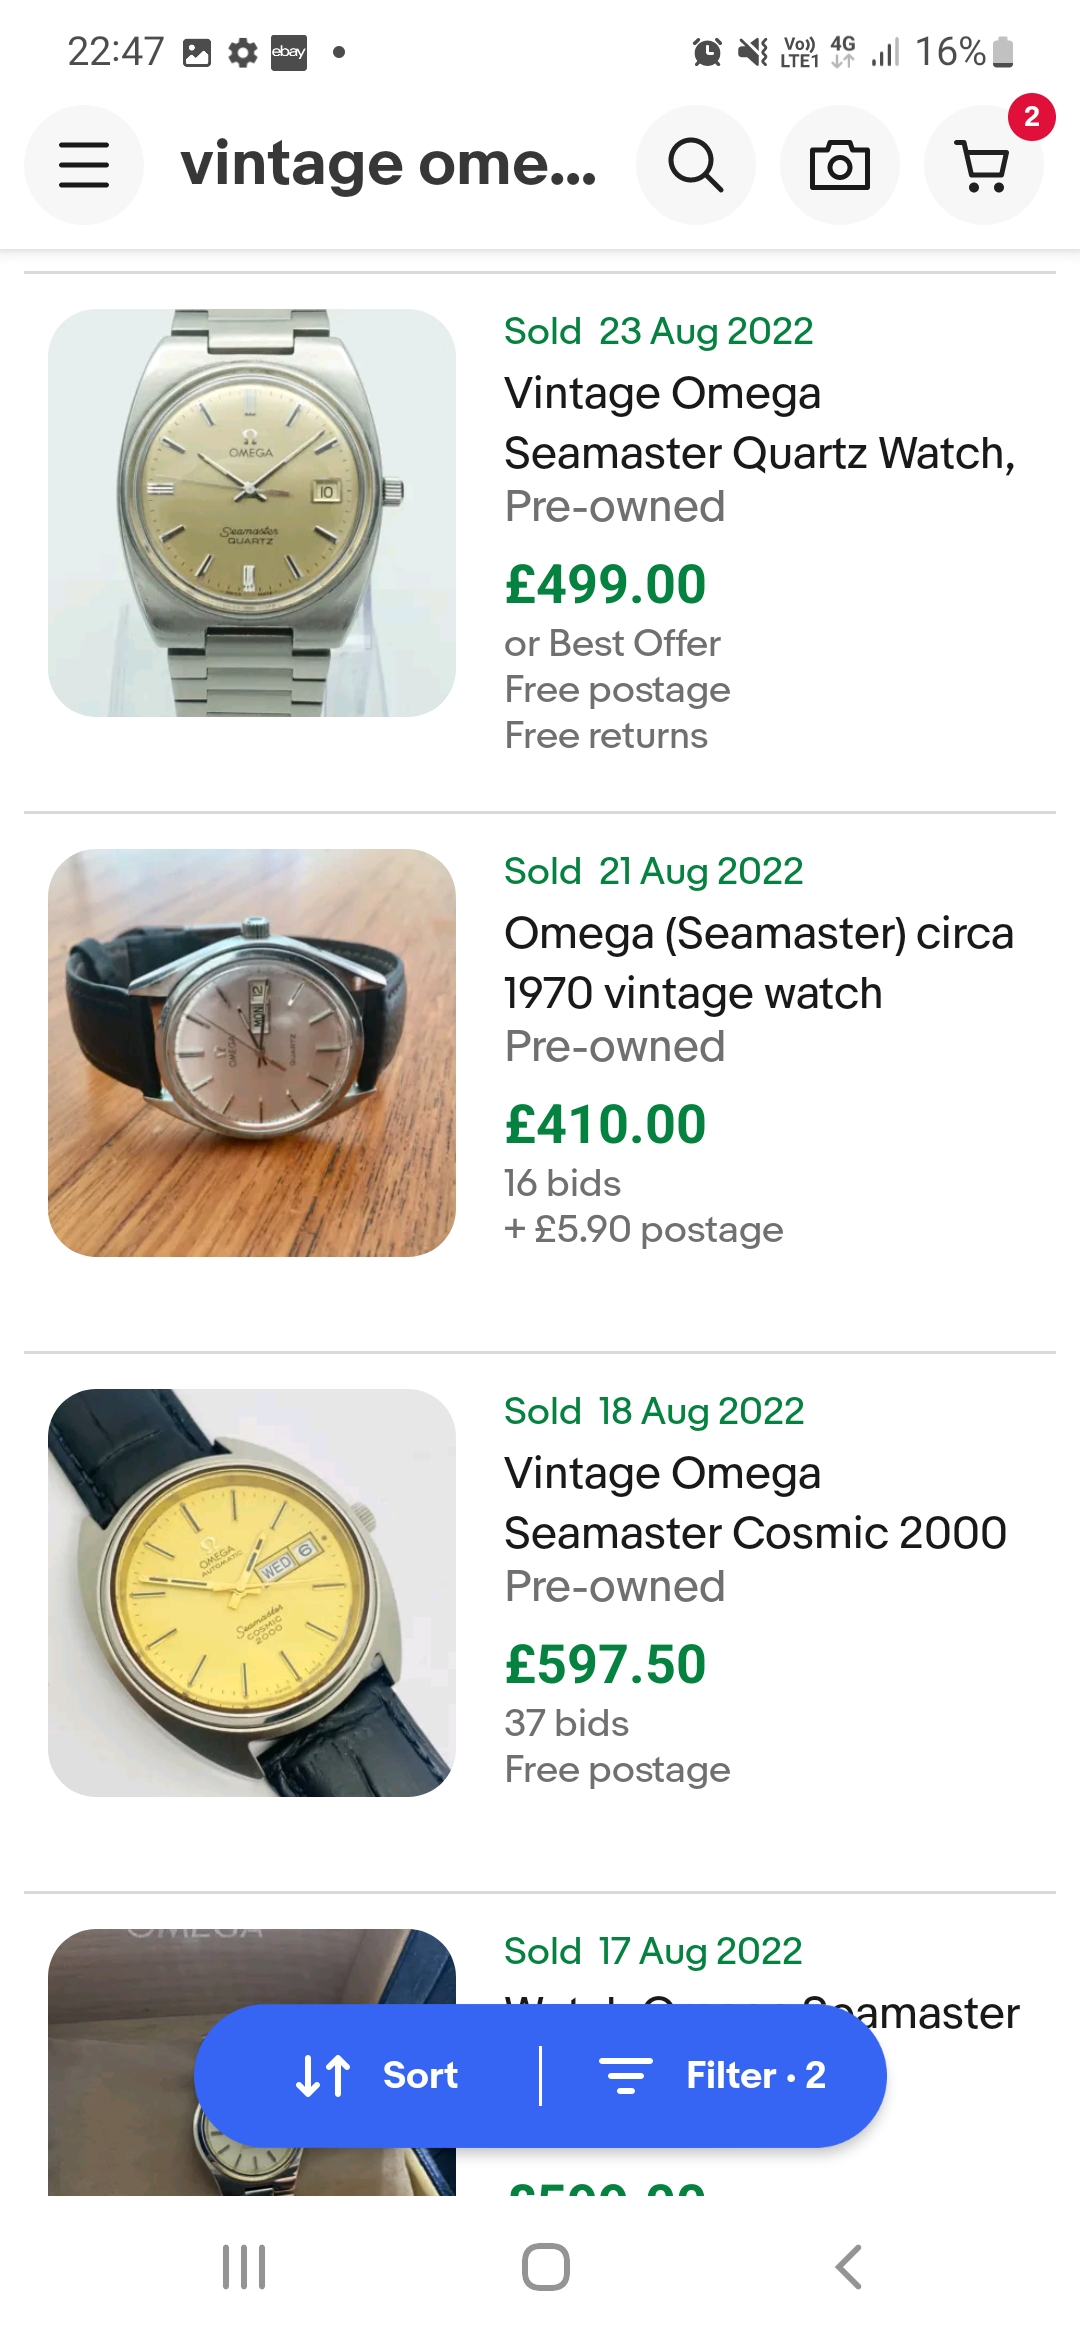Tap the 'vintage ome...' search field

[x=388, y=165]
